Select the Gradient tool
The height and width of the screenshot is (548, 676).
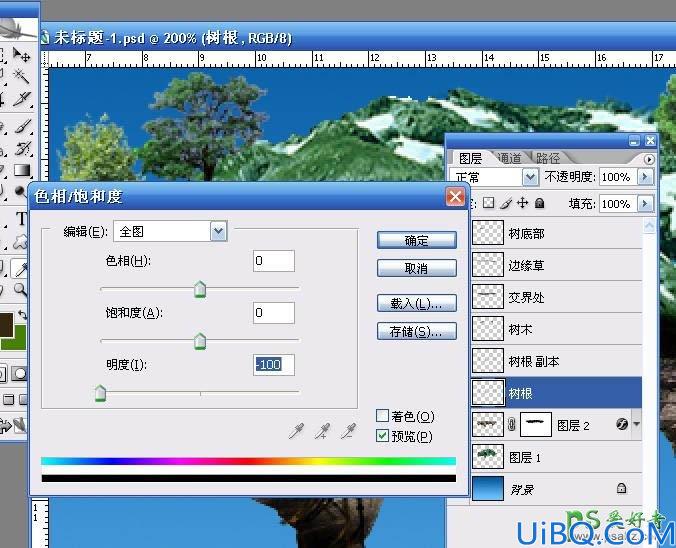click(22, 170)
